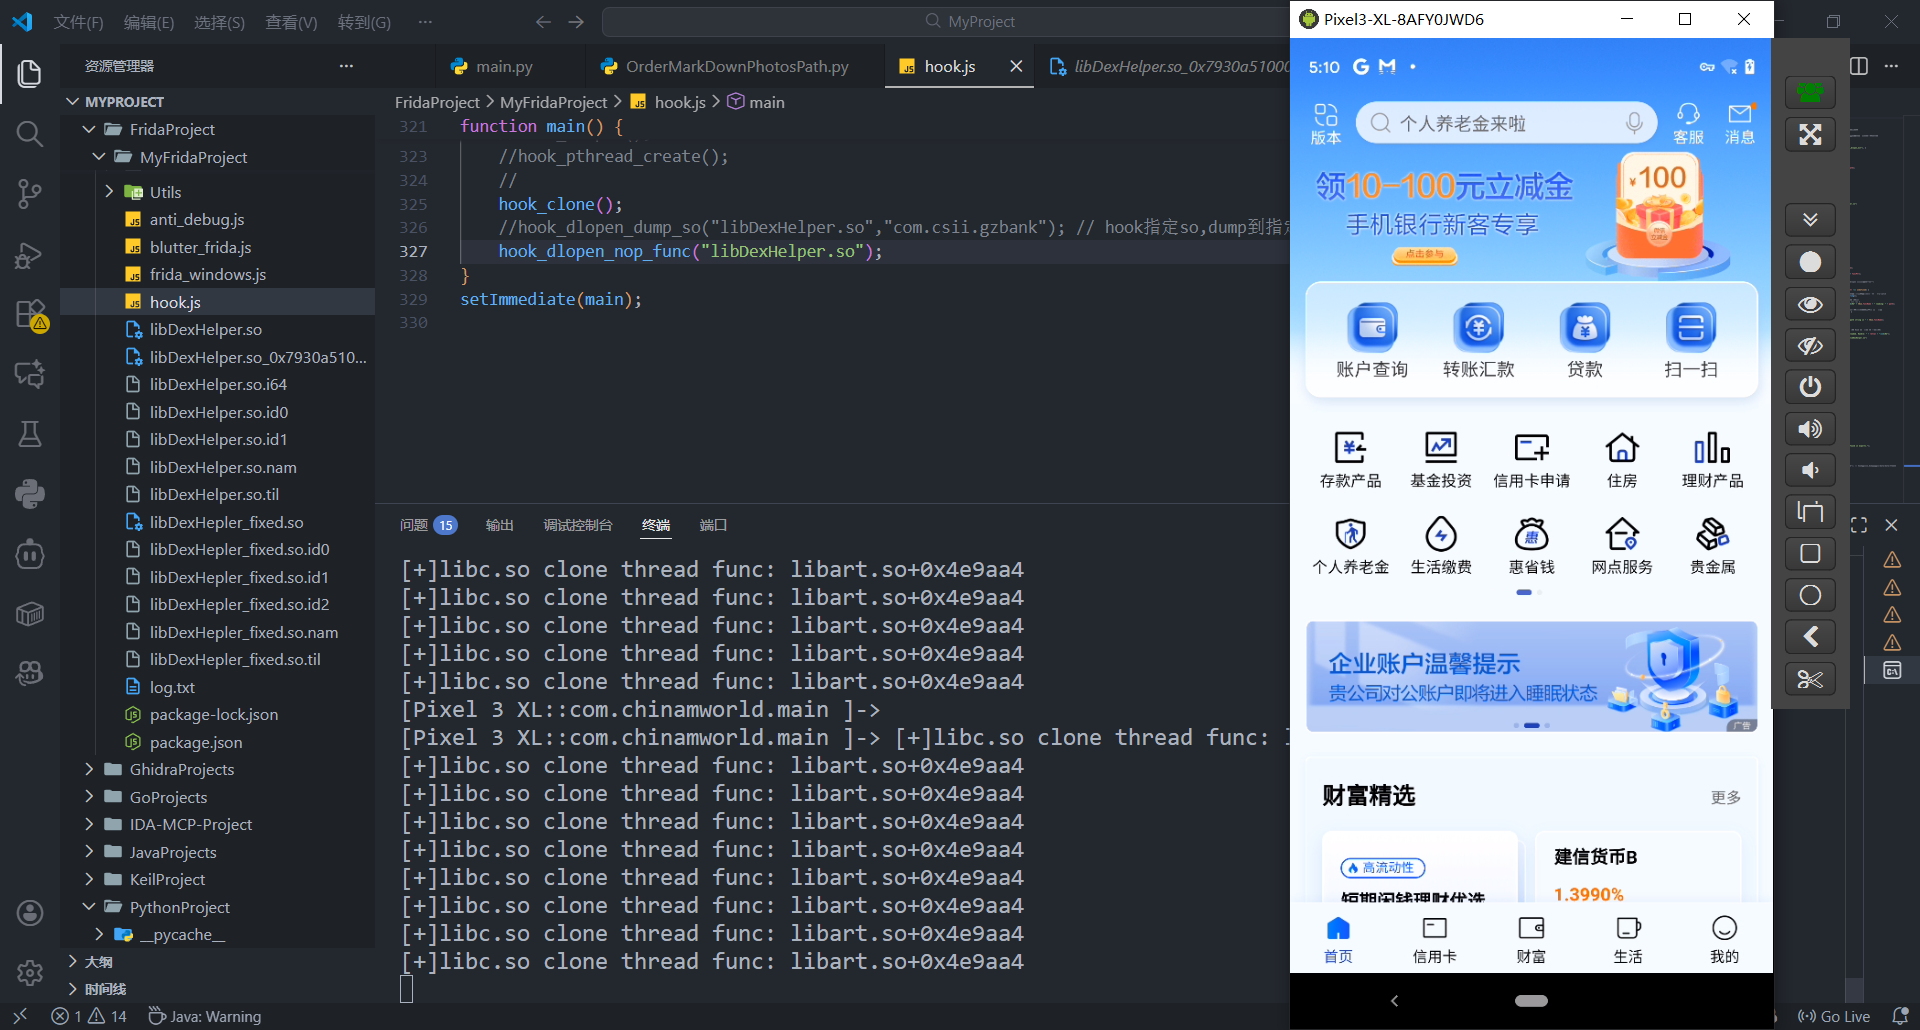Open anti_debug.js in the explorer
The height and width of the screenshot is (1030, 1920).
pyautogui.click(x=197, y=219)
